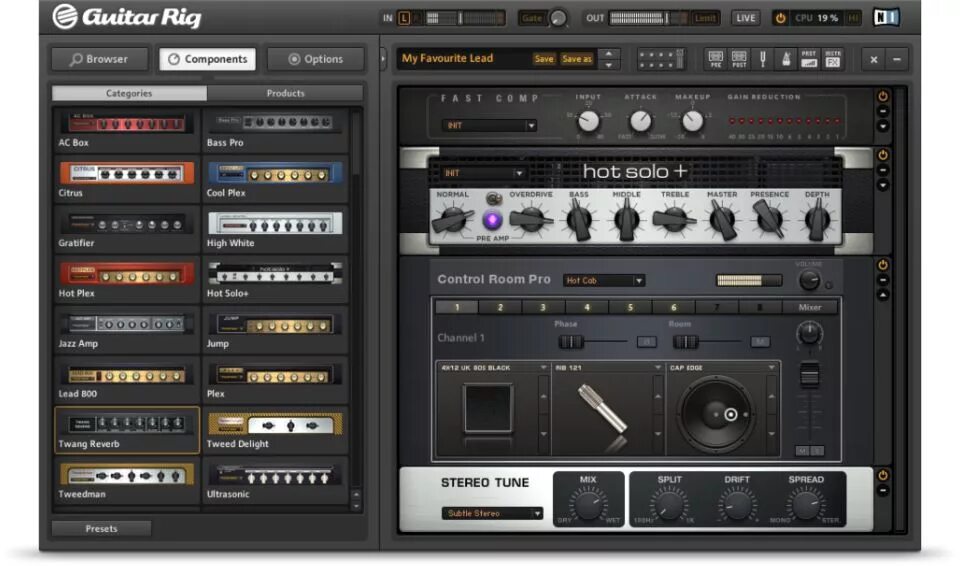This screenshot has width=960, height=566.
Task: Toggle the LIVE view button
Action: point(745,18)
